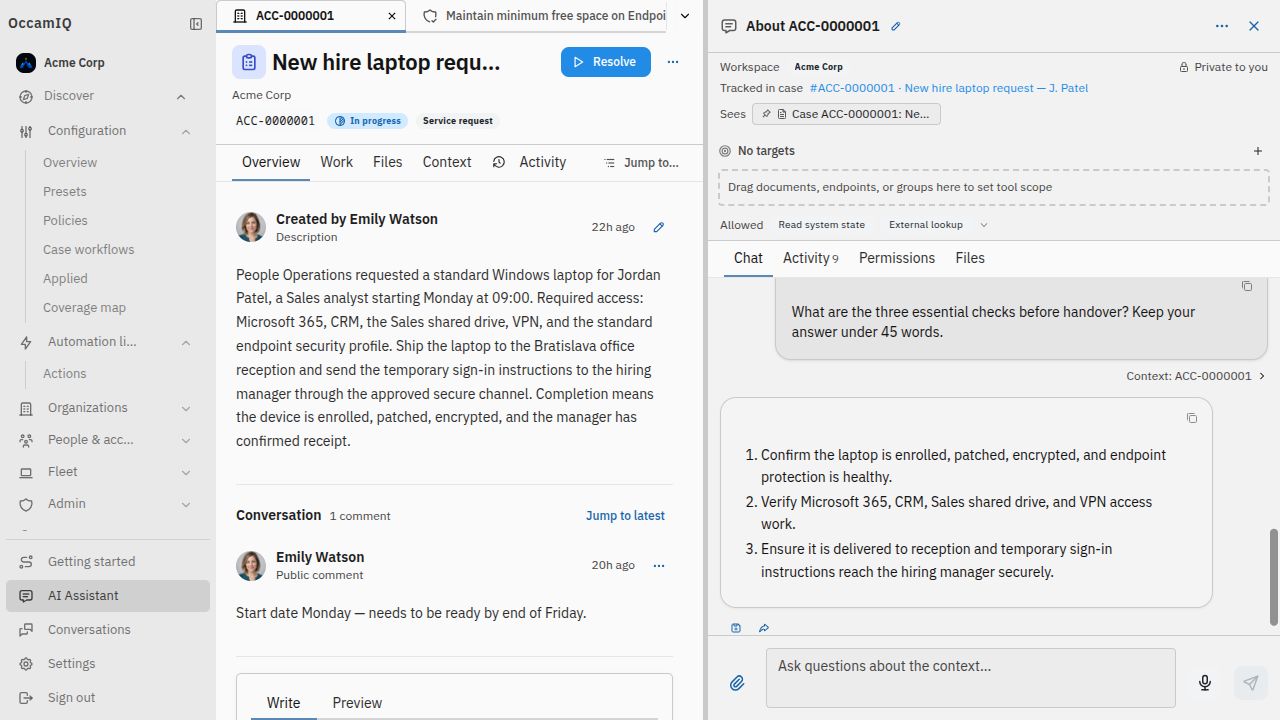The image size is (1280, 720).
Task: Expand the Allowed permissions chevron
Action: pyautogui.click(x=984, y=225)
